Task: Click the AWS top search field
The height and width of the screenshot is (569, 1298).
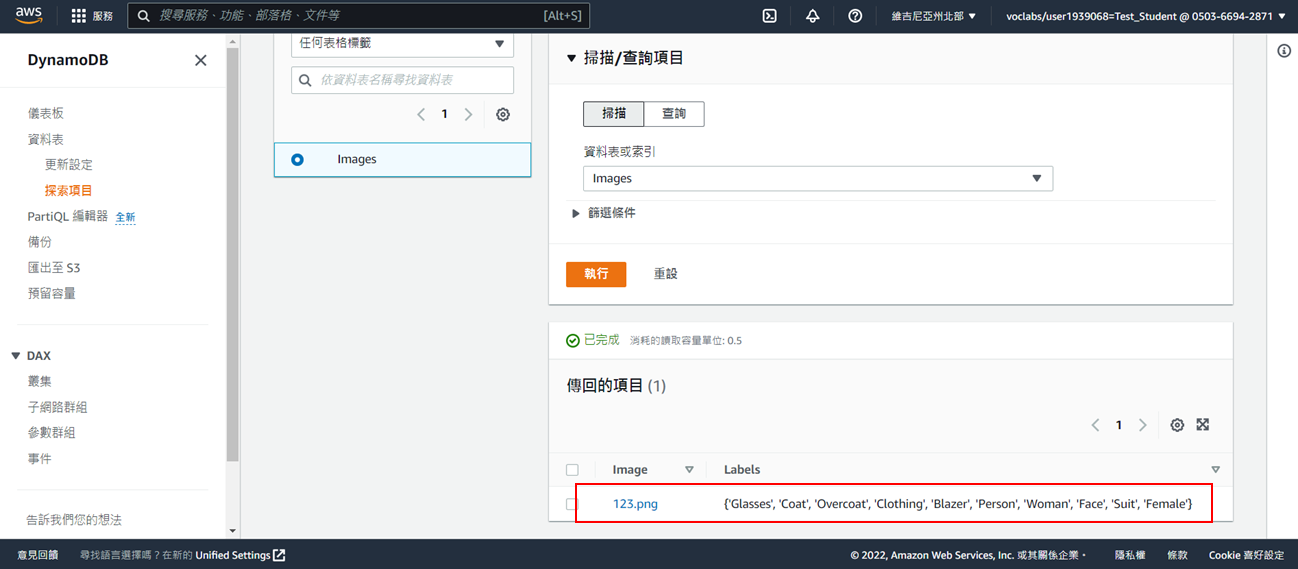Action: [x=358, y=16]
